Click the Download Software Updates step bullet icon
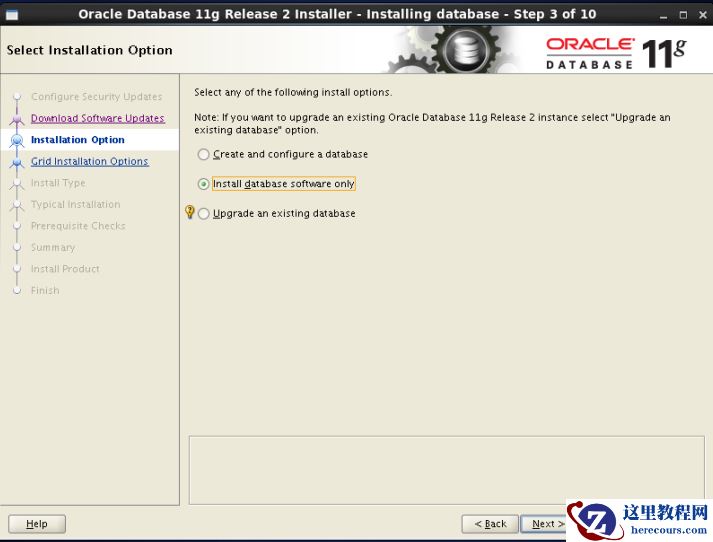This screenshot has width=713, height=542. pos(17,119)
